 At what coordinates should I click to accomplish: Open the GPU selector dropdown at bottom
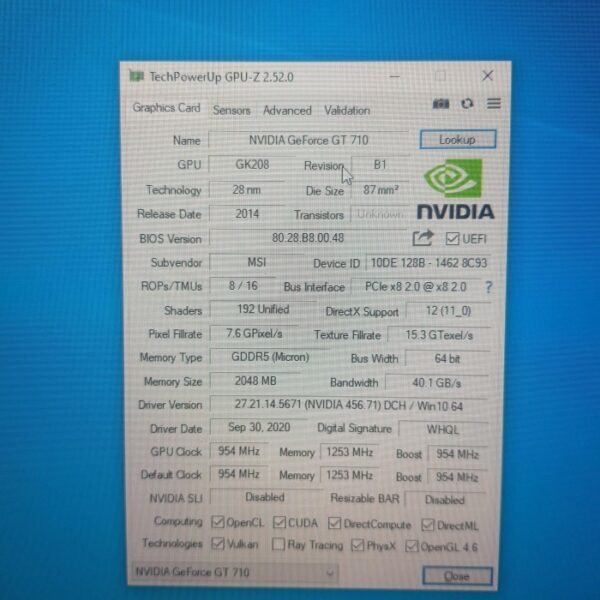(234, 572)
